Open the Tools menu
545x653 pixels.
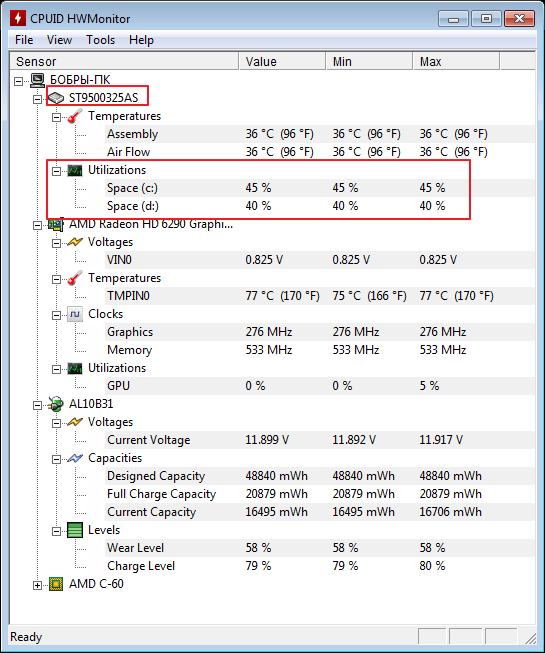click(100, 40)
